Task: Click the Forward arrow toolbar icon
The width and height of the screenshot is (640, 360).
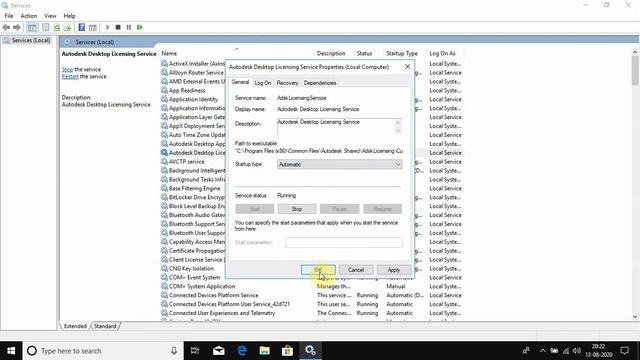Action: click(17, 27)
